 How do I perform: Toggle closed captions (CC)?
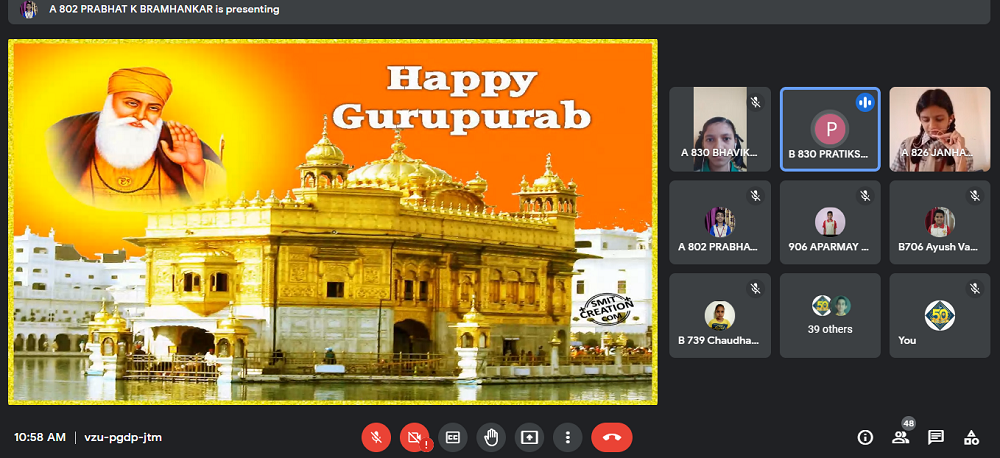point(452,437)
